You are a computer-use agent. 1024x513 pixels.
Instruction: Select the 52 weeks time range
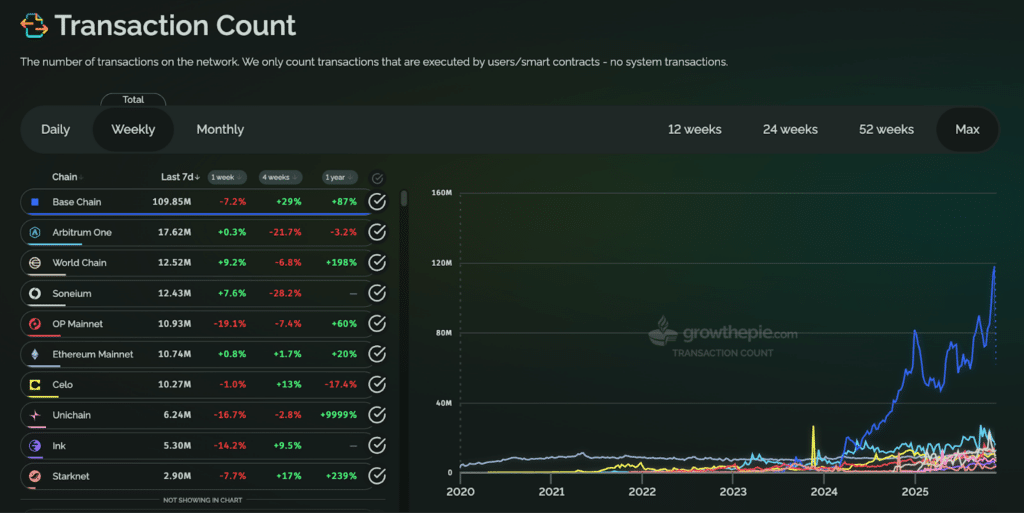[x=886, y=129]
